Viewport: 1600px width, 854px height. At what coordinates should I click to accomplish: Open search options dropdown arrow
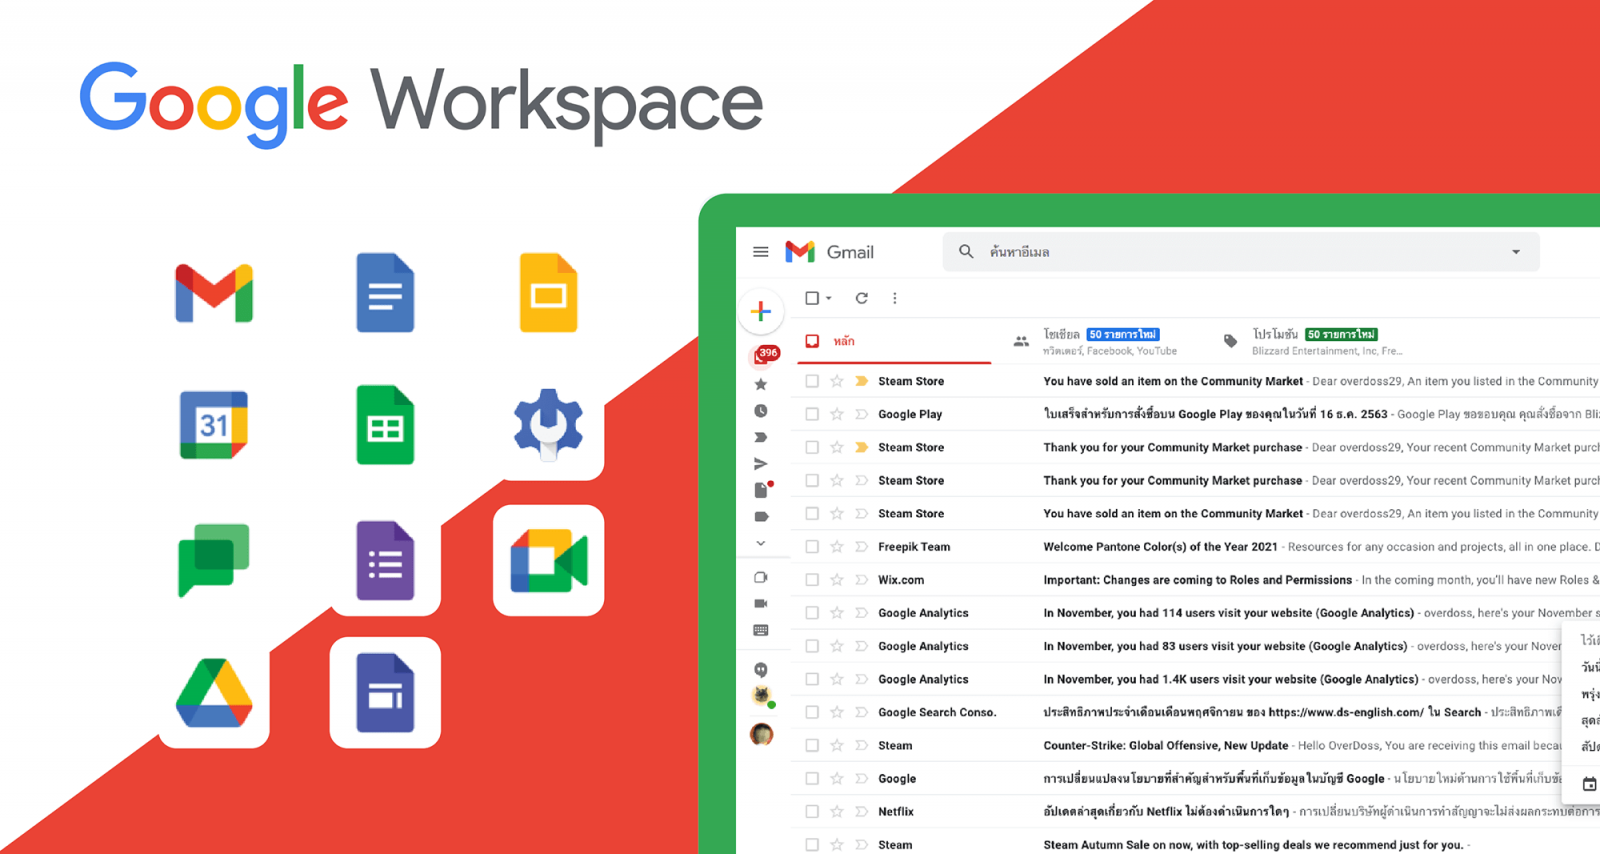coord(1516,252)
